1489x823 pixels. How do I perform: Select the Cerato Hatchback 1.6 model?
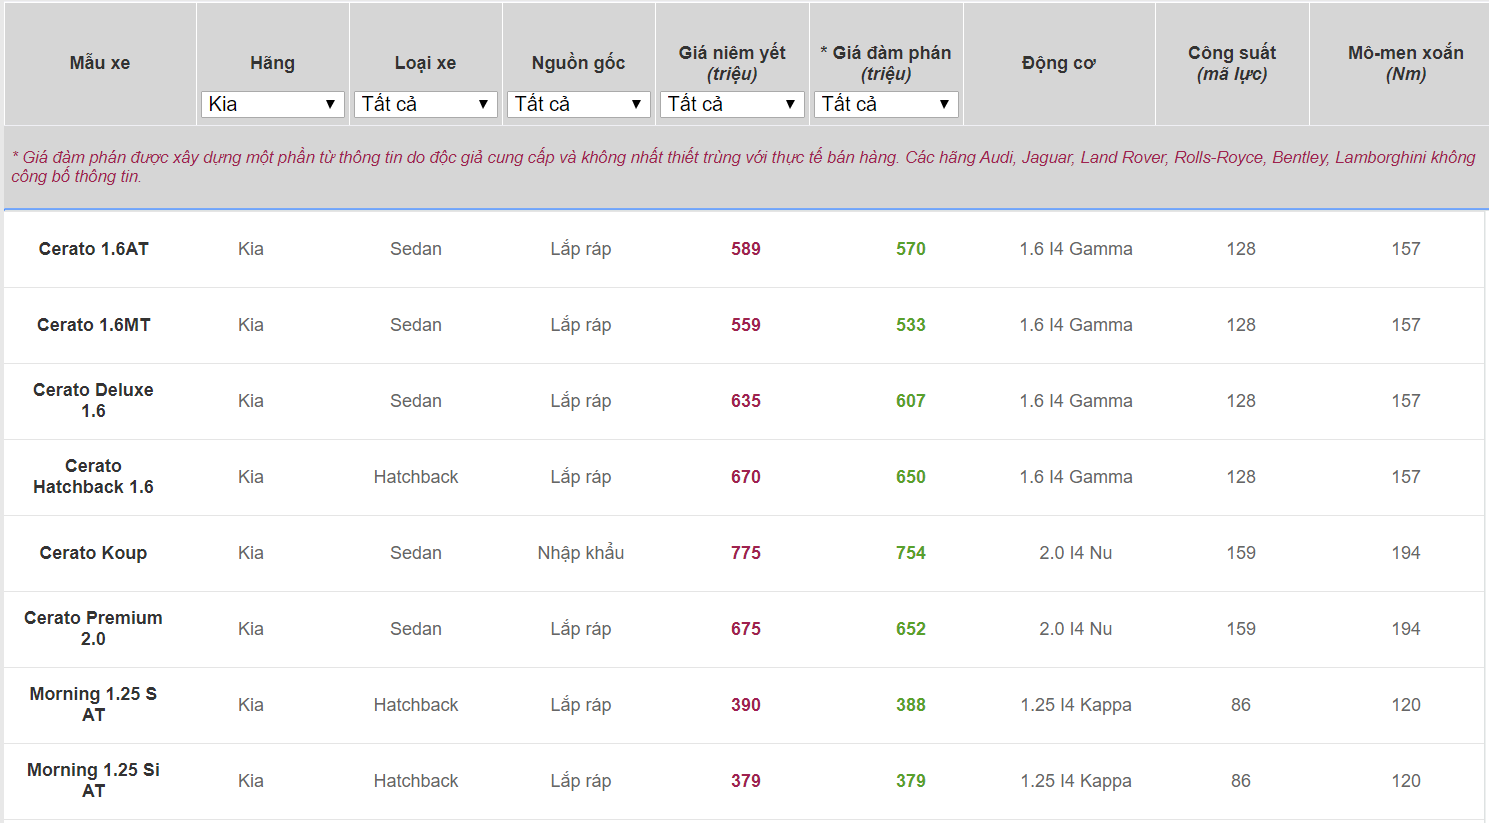93,476
